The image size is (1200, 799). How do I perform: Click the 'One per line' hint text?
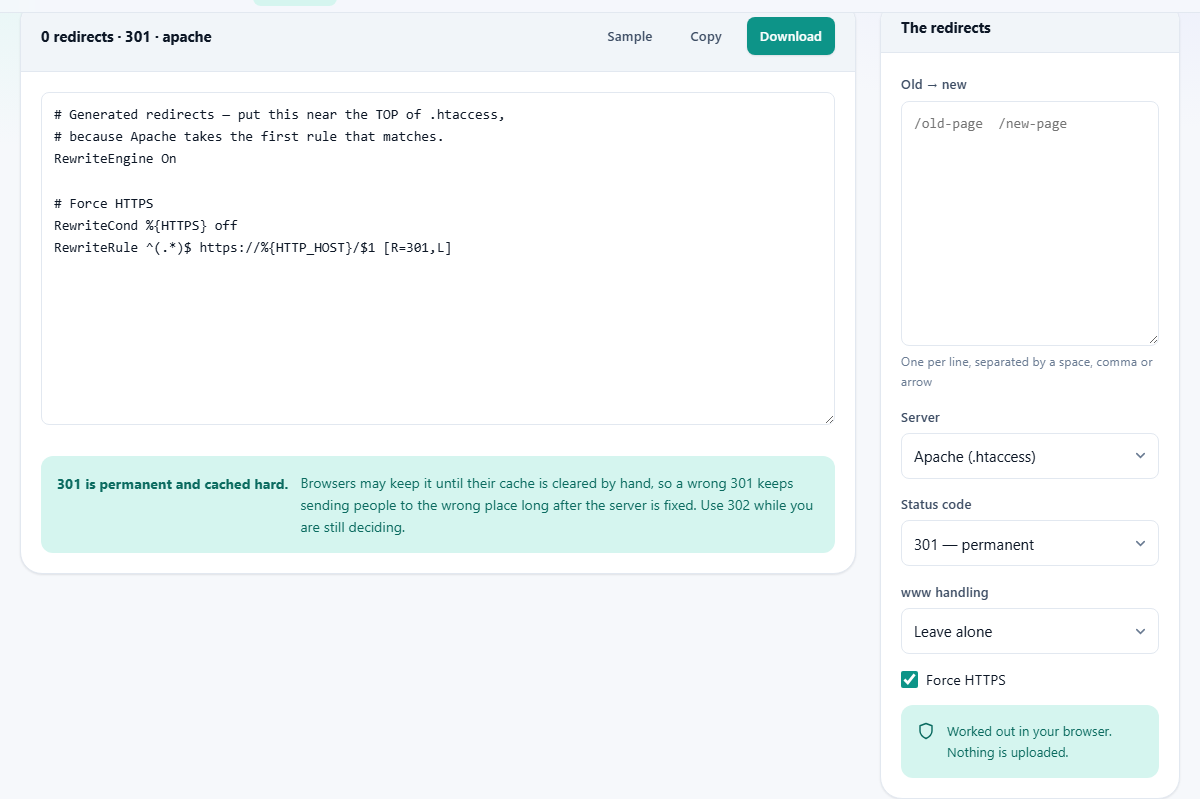(x=1027, y=372)
